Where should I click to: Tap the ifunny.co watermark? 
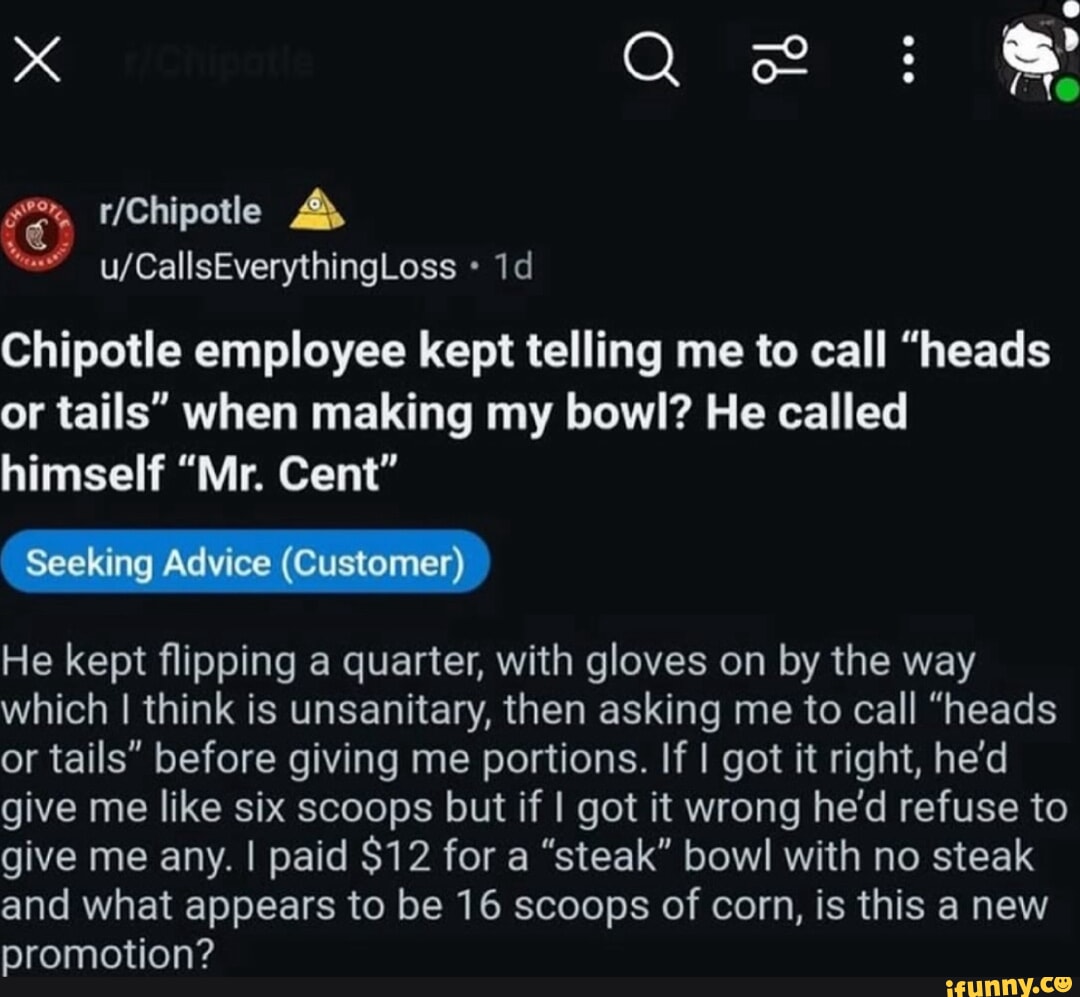[x=1007, y=984]
